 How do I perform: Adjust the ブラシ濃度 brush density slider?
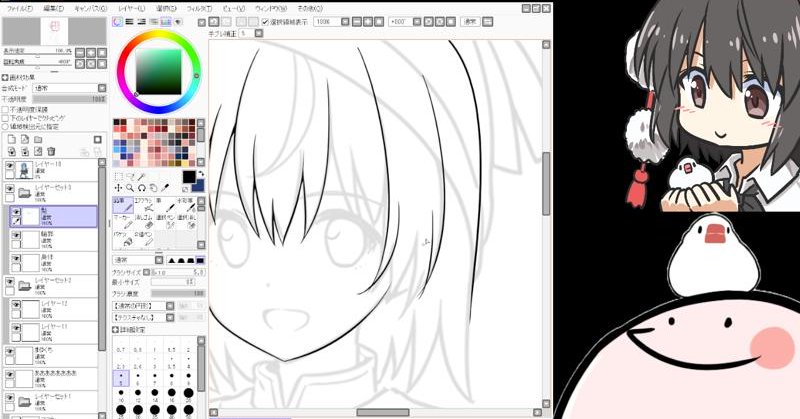(x=178, y=294)
